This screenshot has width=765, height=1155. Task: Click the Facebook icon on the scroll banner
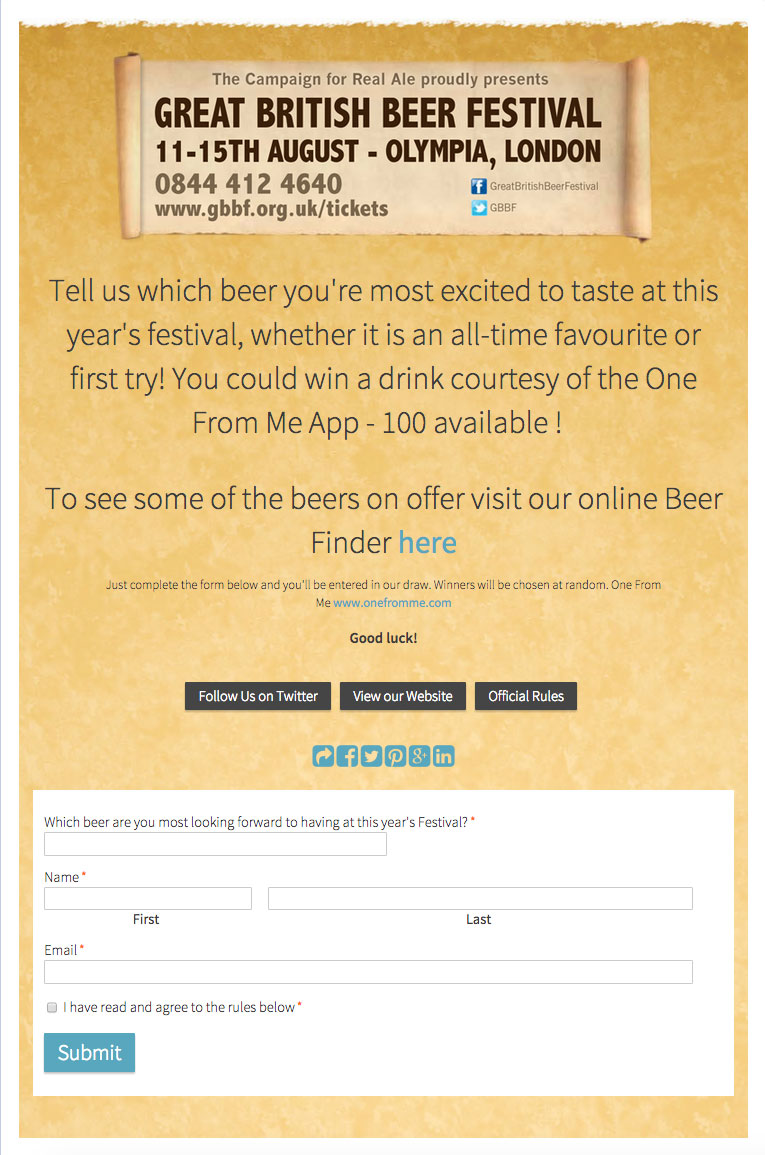pyautogui.click(x=477, y=185)
